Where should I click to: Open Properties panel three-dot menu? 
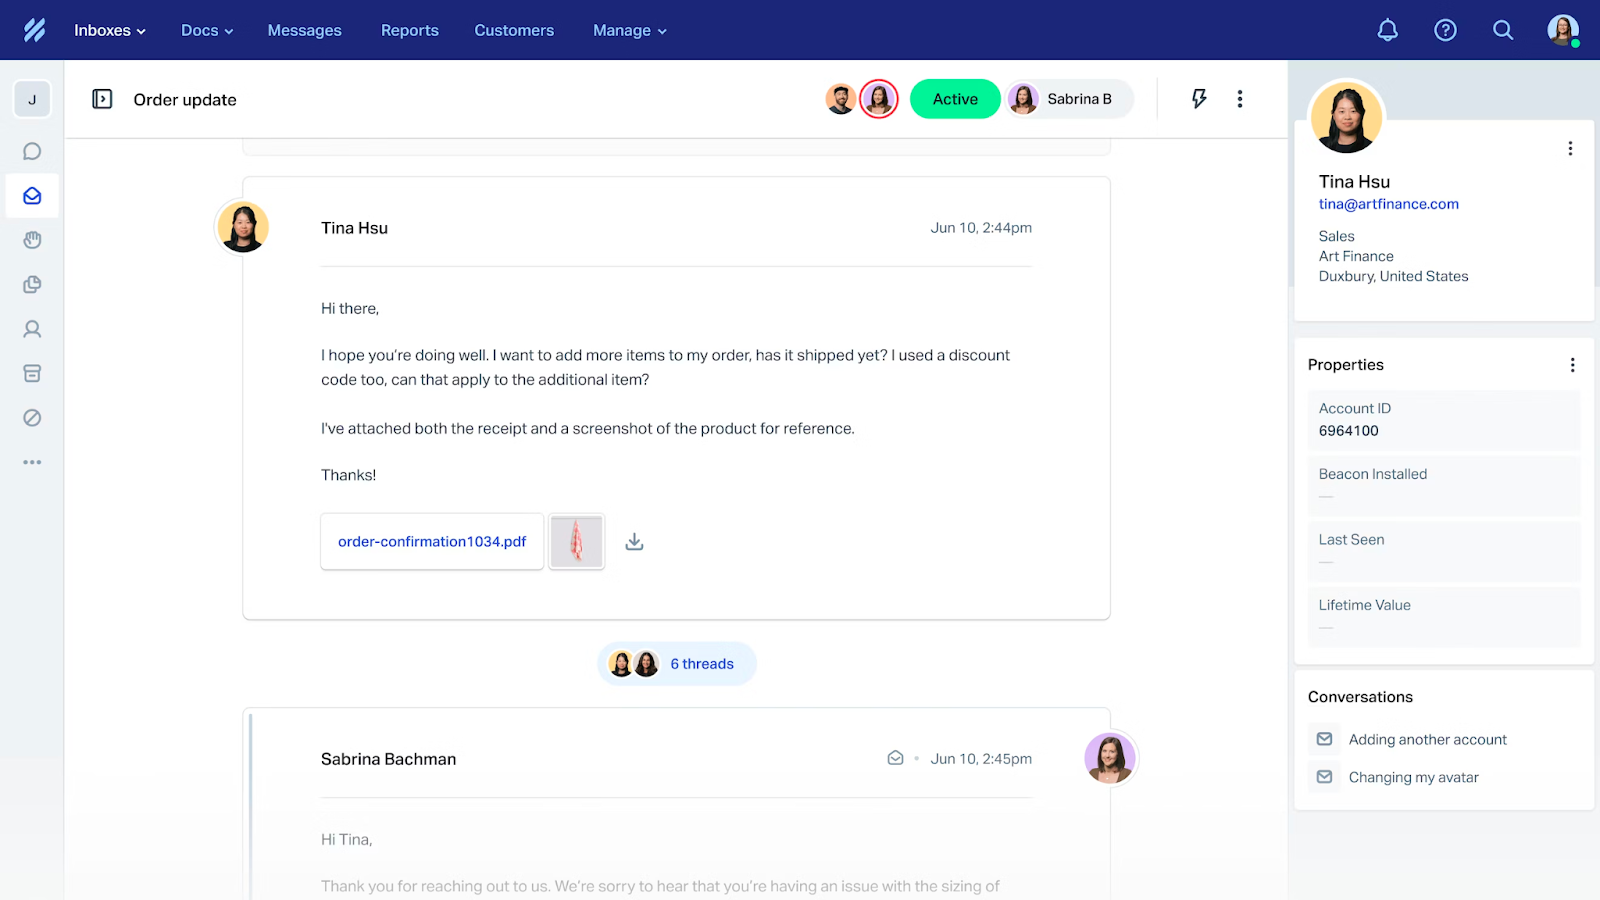(x=1572, y=365)
